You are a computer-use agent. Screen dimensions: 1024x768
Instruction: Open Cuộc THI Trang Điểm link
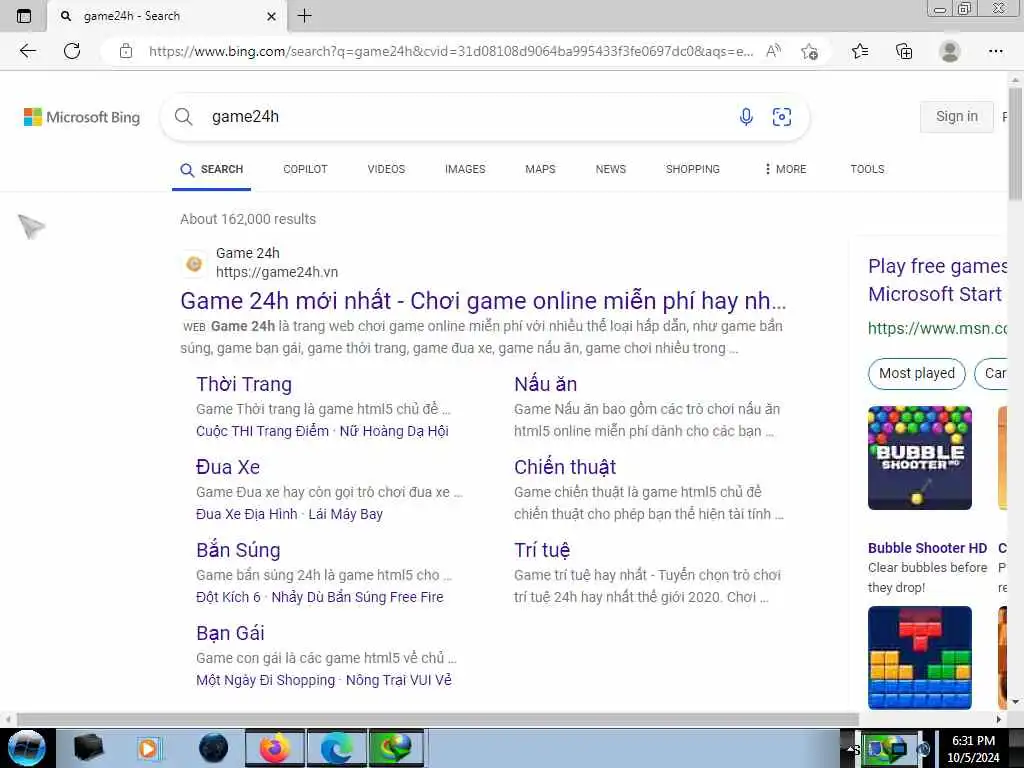[262, 431]
